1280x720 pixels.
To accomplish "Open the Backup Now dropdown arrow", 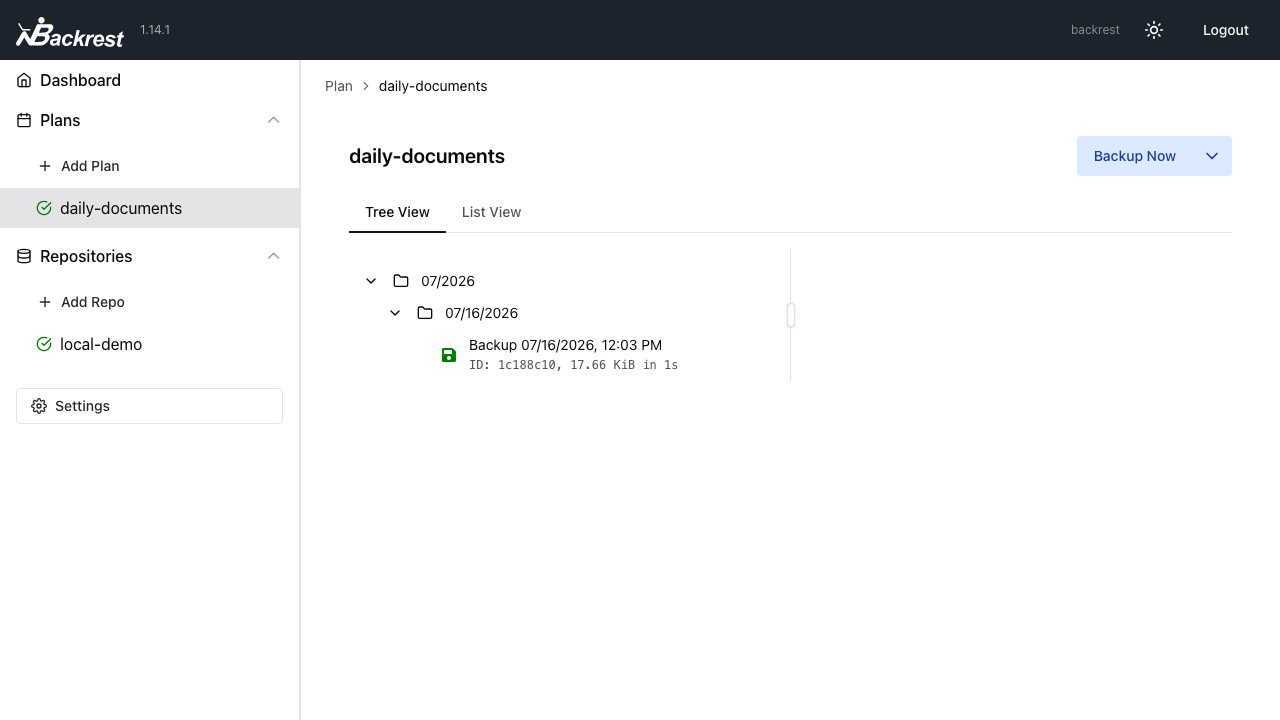I will tap(1212, 156).
